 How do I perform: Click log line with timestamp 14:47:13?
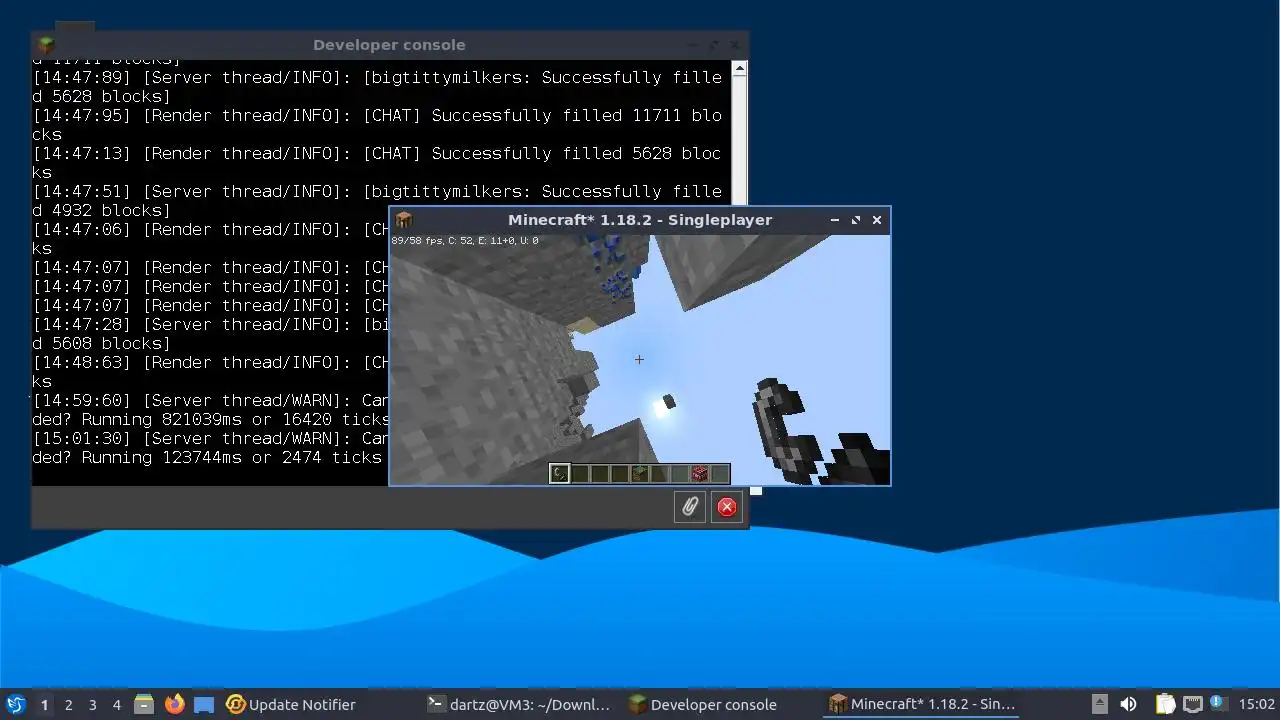click(377, 163)
